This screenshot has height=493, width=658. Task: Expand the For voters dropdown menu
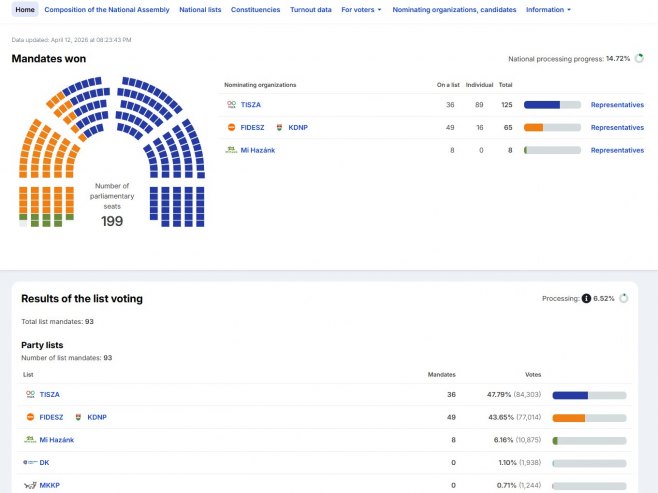[361, 9]
